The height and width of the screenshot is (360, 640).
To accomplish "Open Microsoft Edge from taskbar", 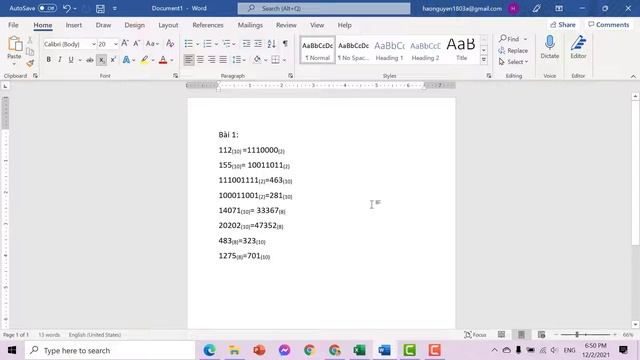I will coord(209,350).
